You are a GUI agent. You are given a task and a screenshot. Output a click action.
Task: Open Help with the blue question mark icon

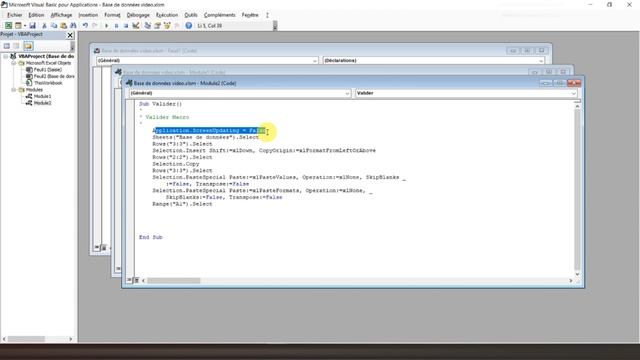point(189,25)
